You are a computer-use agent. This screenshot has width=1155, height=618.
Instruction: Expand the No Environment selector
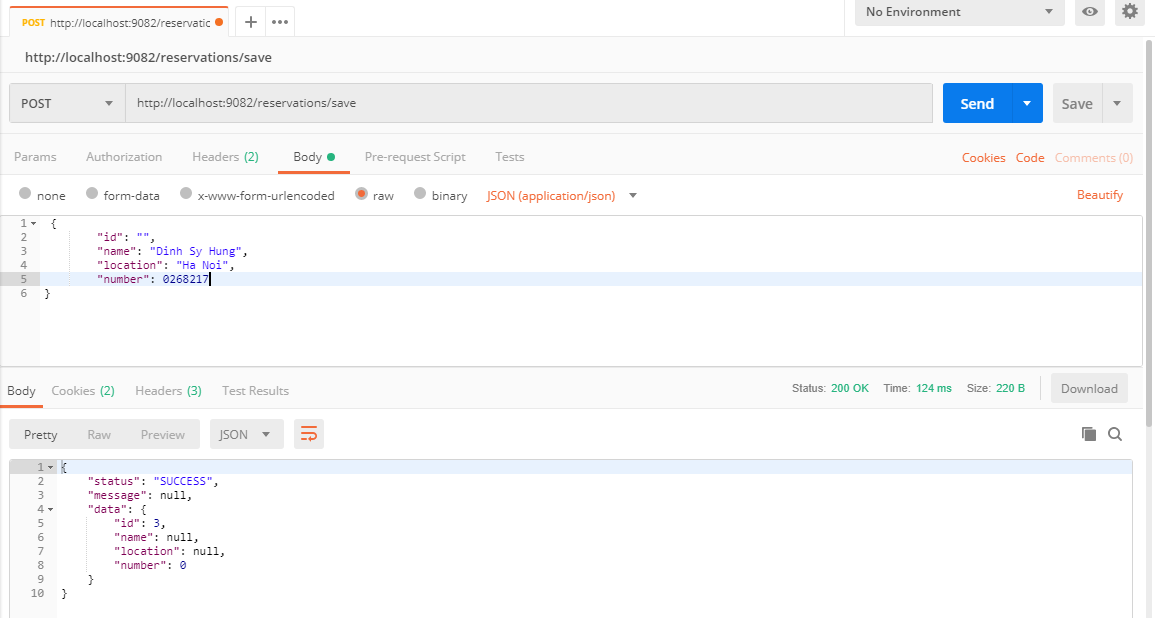[x=959, y=12]
